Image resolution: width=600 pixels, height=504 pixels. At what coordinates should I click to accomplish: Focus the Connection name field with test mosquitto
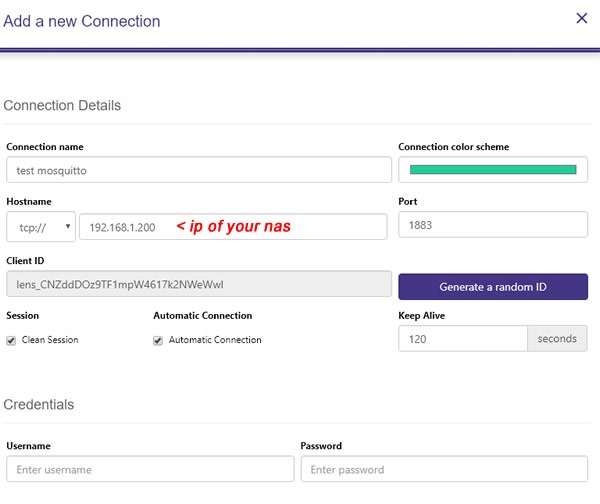click(199, 170)
